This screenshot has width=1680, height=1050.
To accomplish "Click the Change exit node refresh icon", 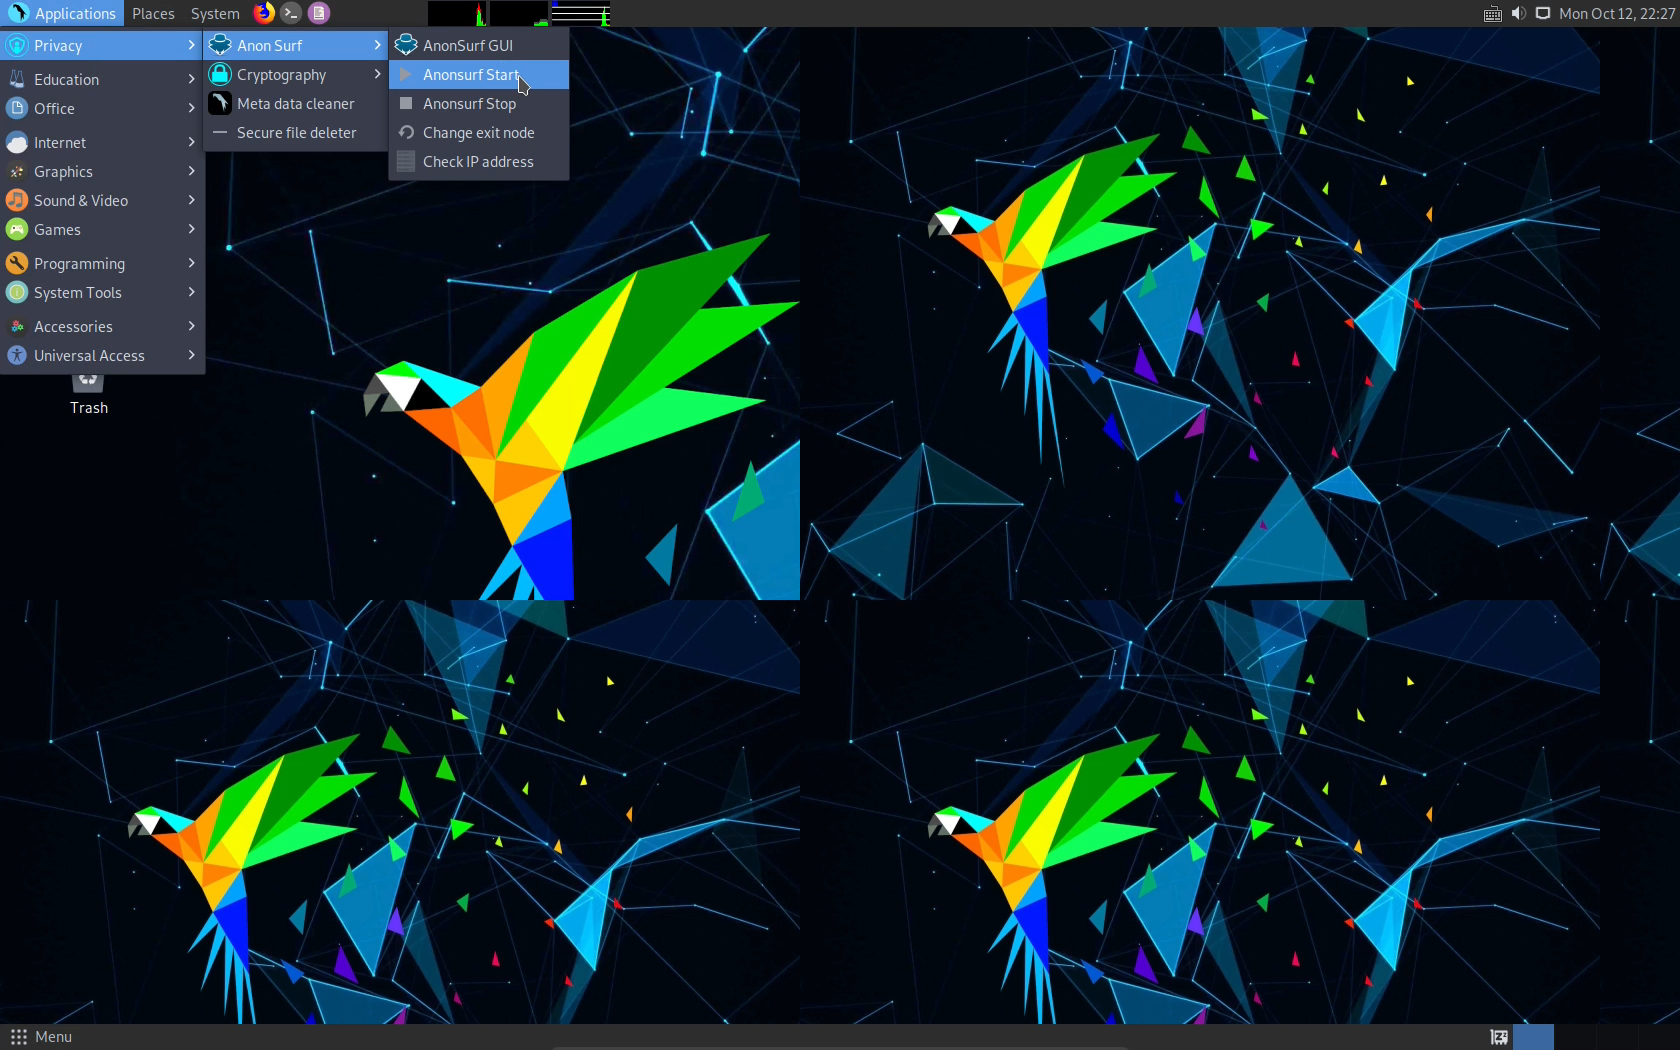I will [x=406, y=132].
